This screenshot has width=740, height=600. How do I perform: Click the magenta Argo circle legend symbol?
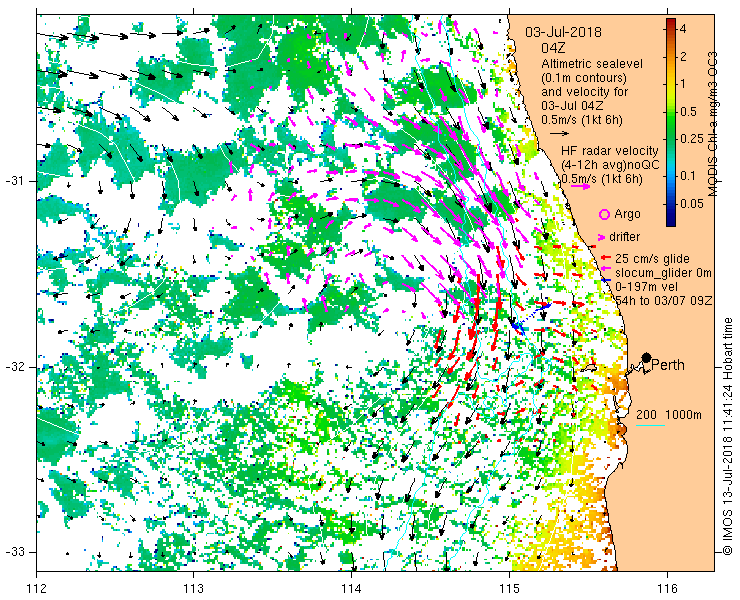pos(604,214)
